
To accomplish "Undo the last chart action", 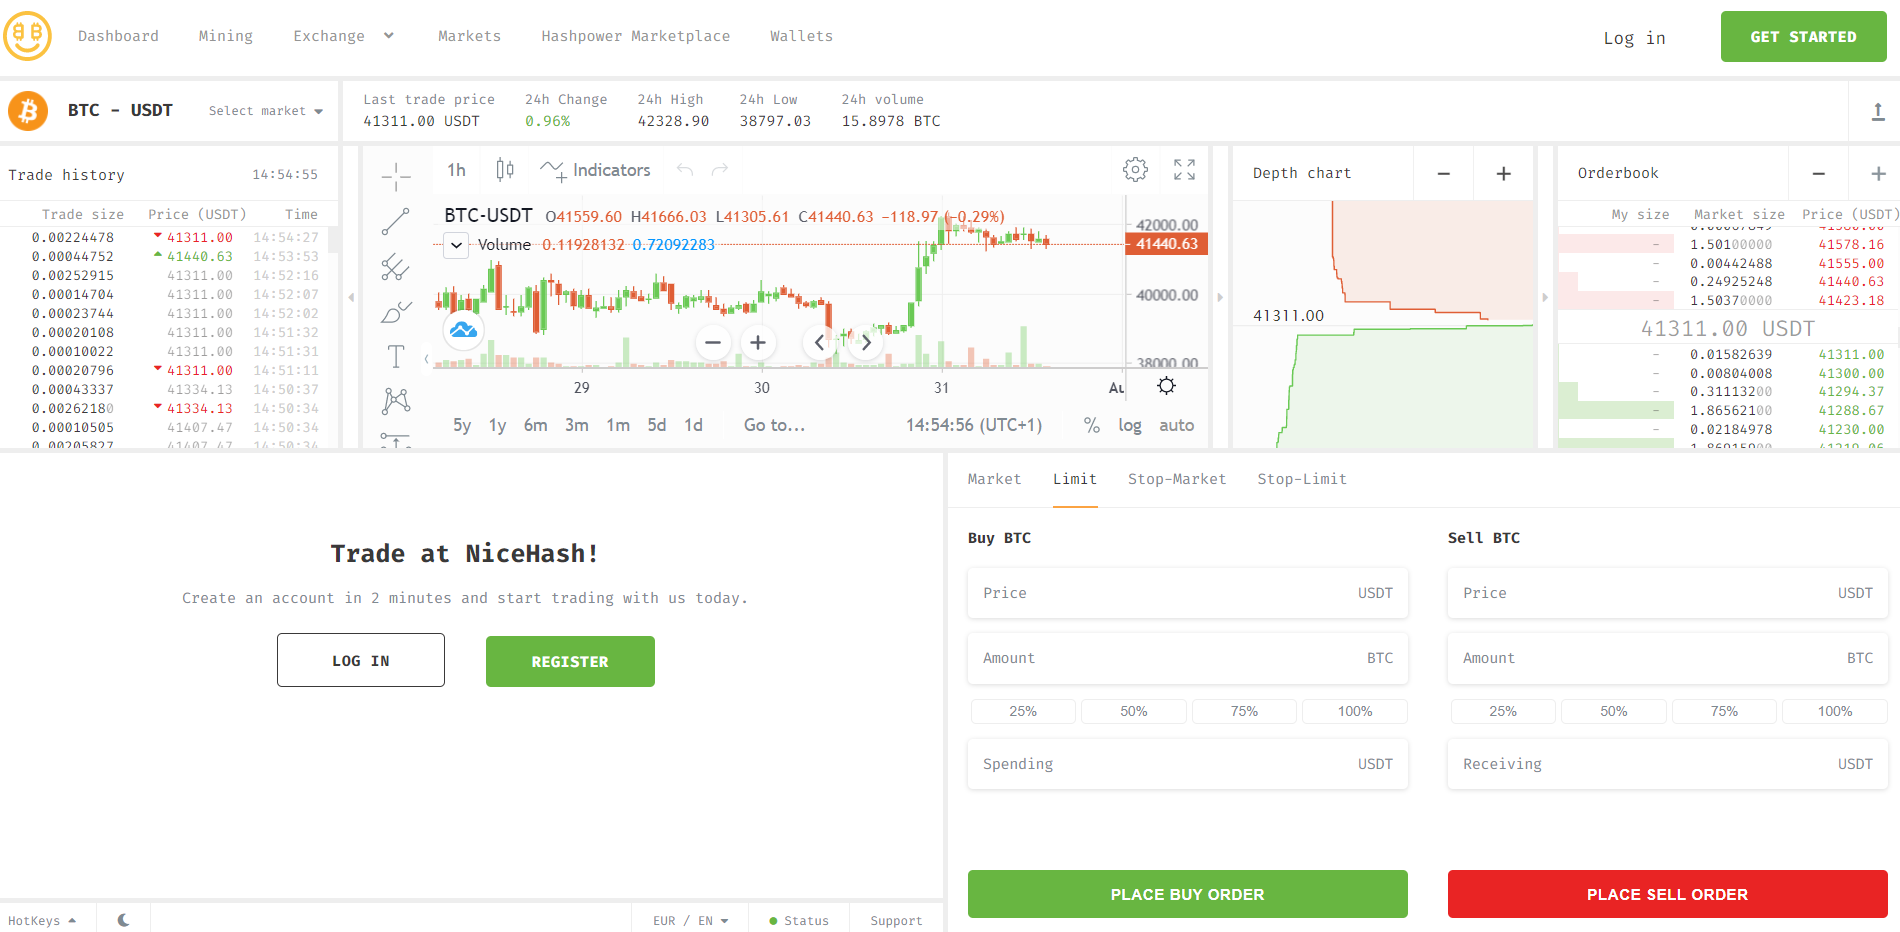I will [684, 170].
